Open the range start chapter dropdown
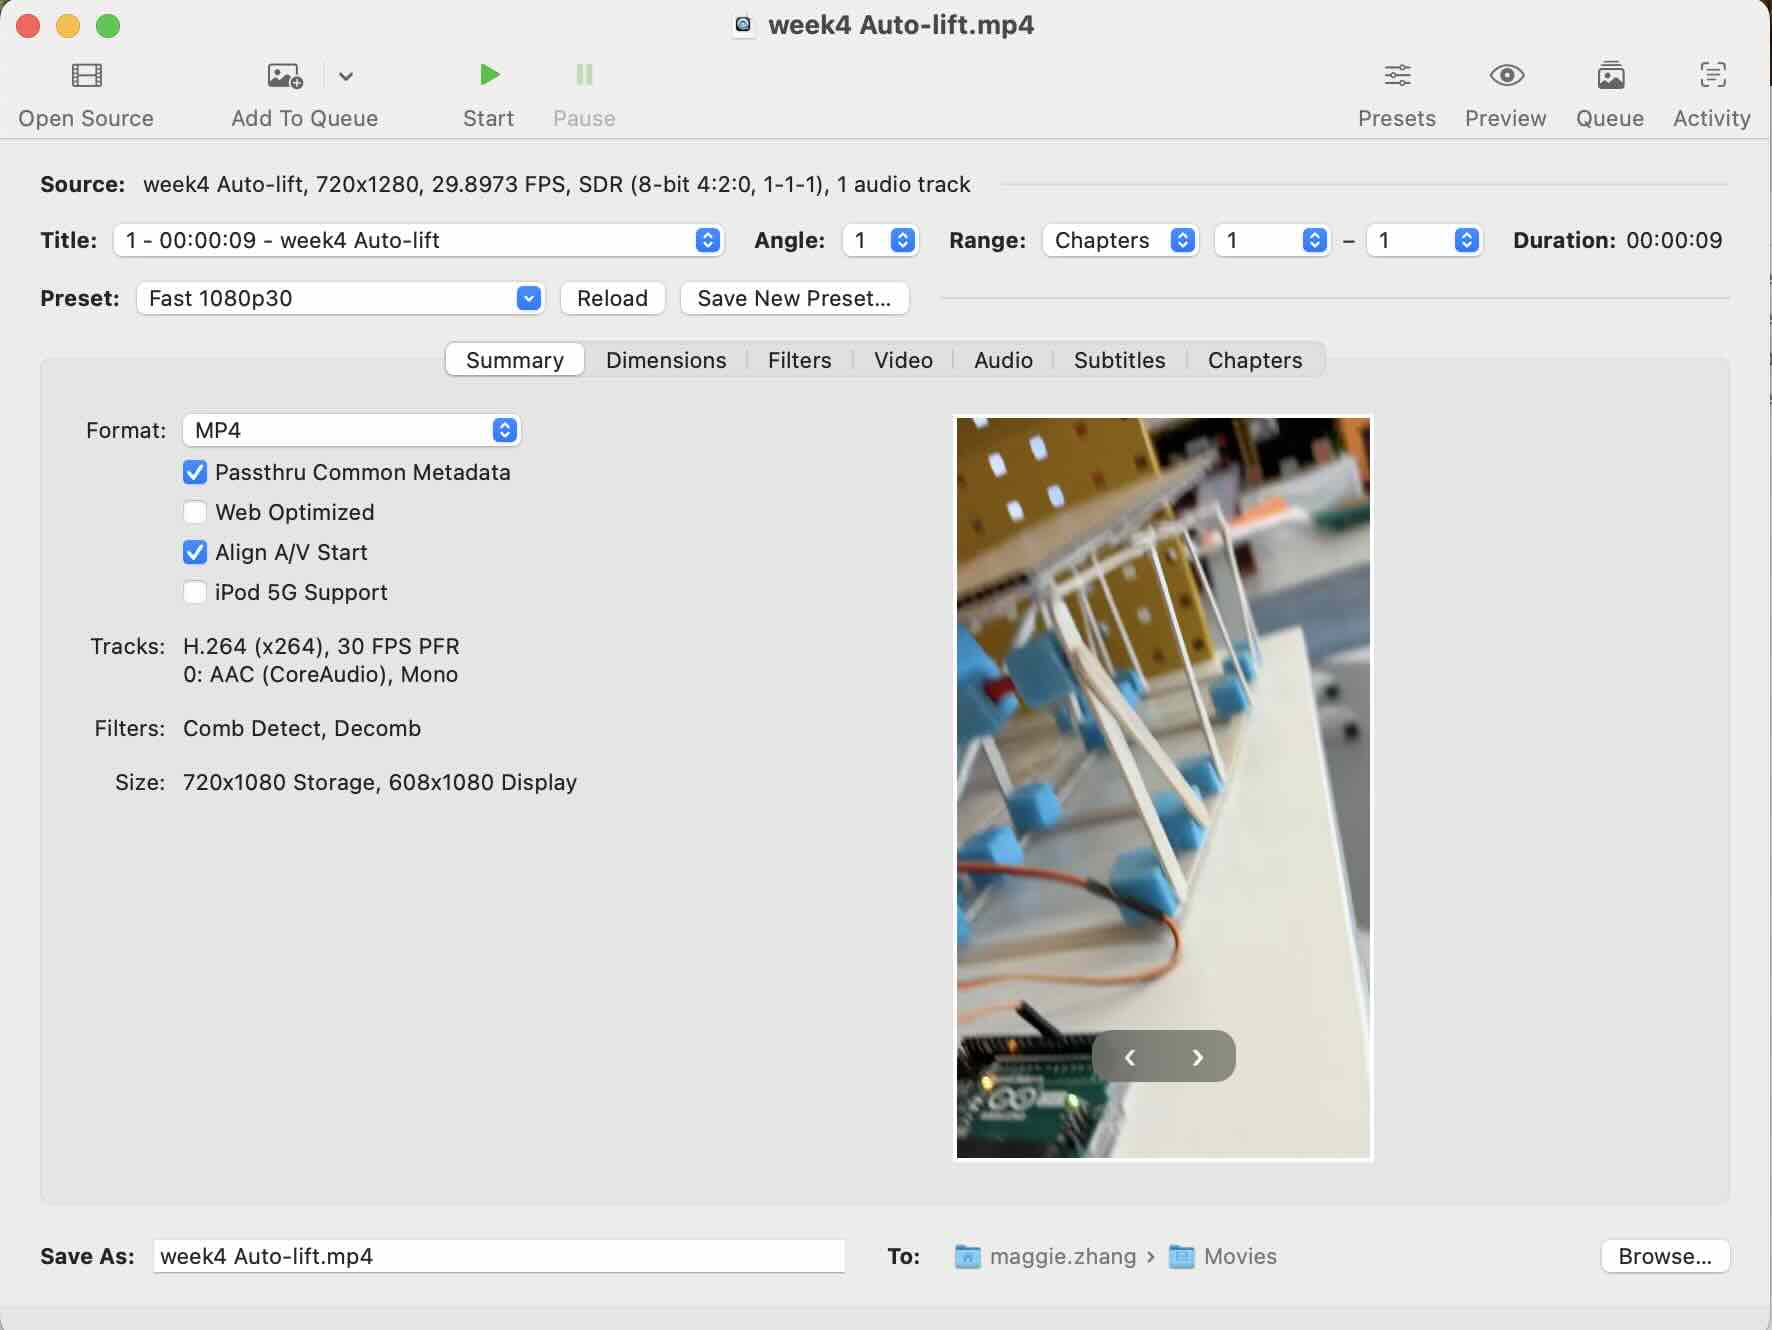Screen dimensions: 1772x1330 (1272, 240)
